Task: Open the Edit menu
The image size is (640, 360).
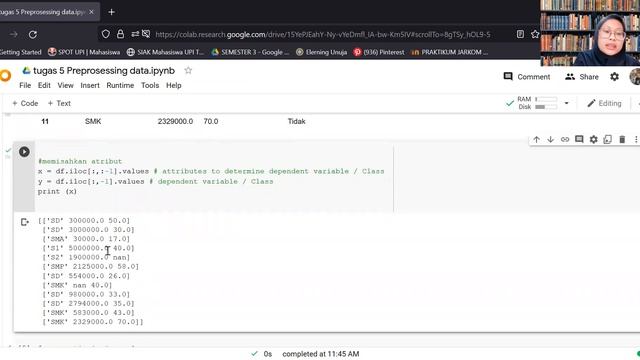Action: pyautogui.click(x=44, y=85)
